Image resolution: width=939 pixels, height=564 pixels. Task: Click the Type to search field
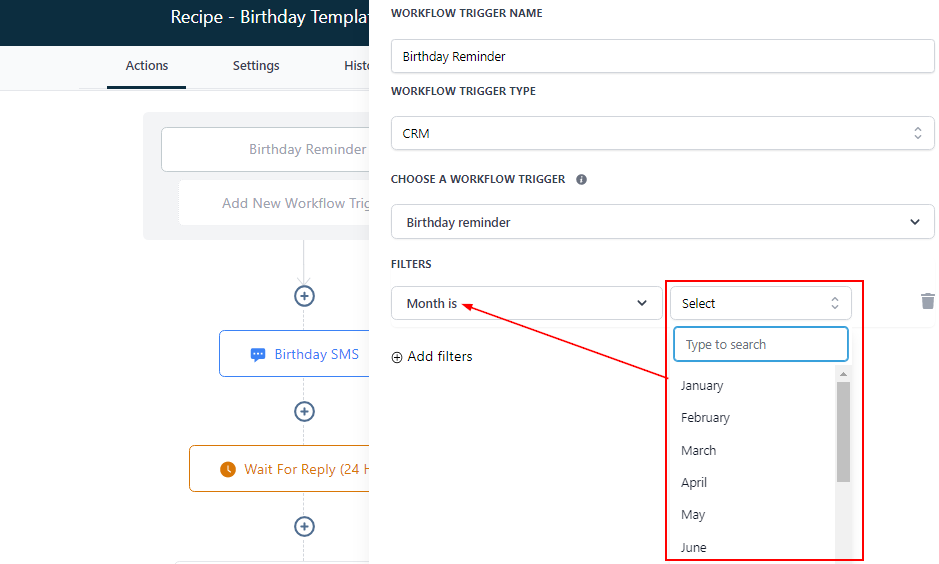point(760,344)
